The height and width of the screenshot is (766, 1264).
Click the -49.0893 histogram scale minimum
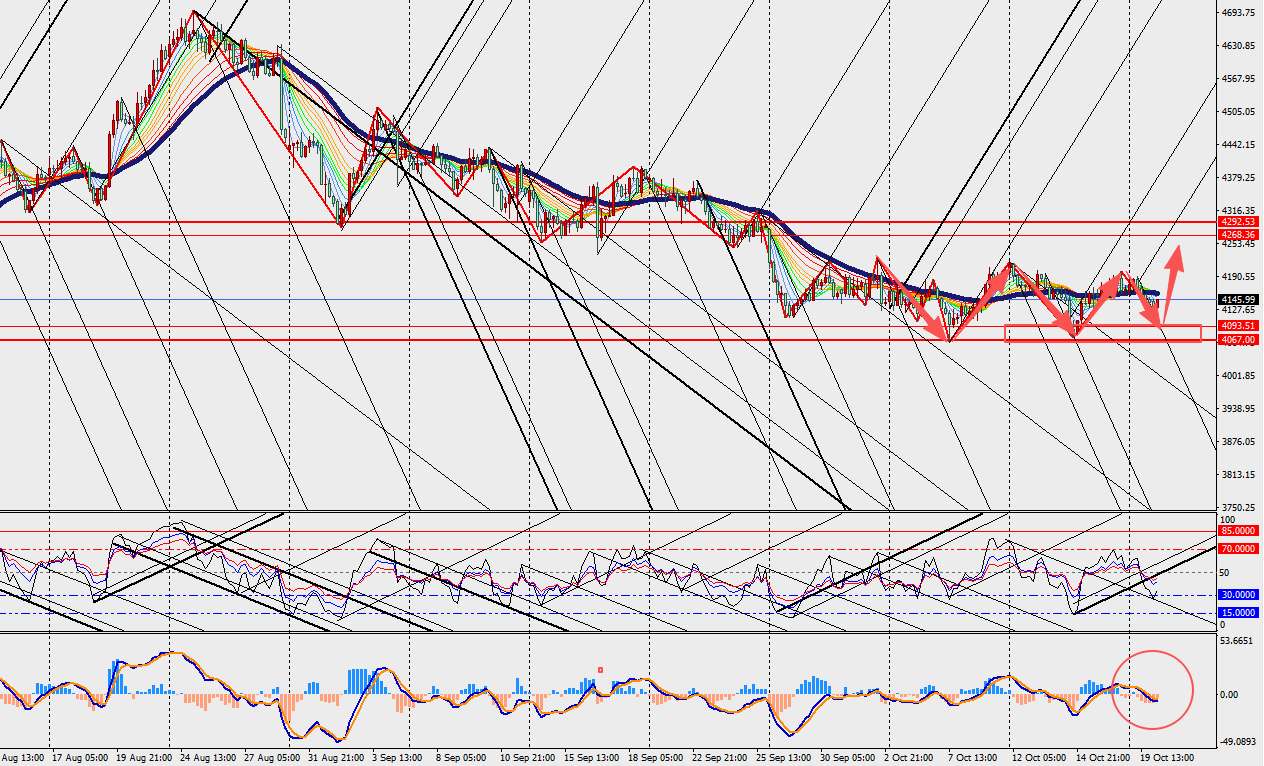(x=1237, y=743)
